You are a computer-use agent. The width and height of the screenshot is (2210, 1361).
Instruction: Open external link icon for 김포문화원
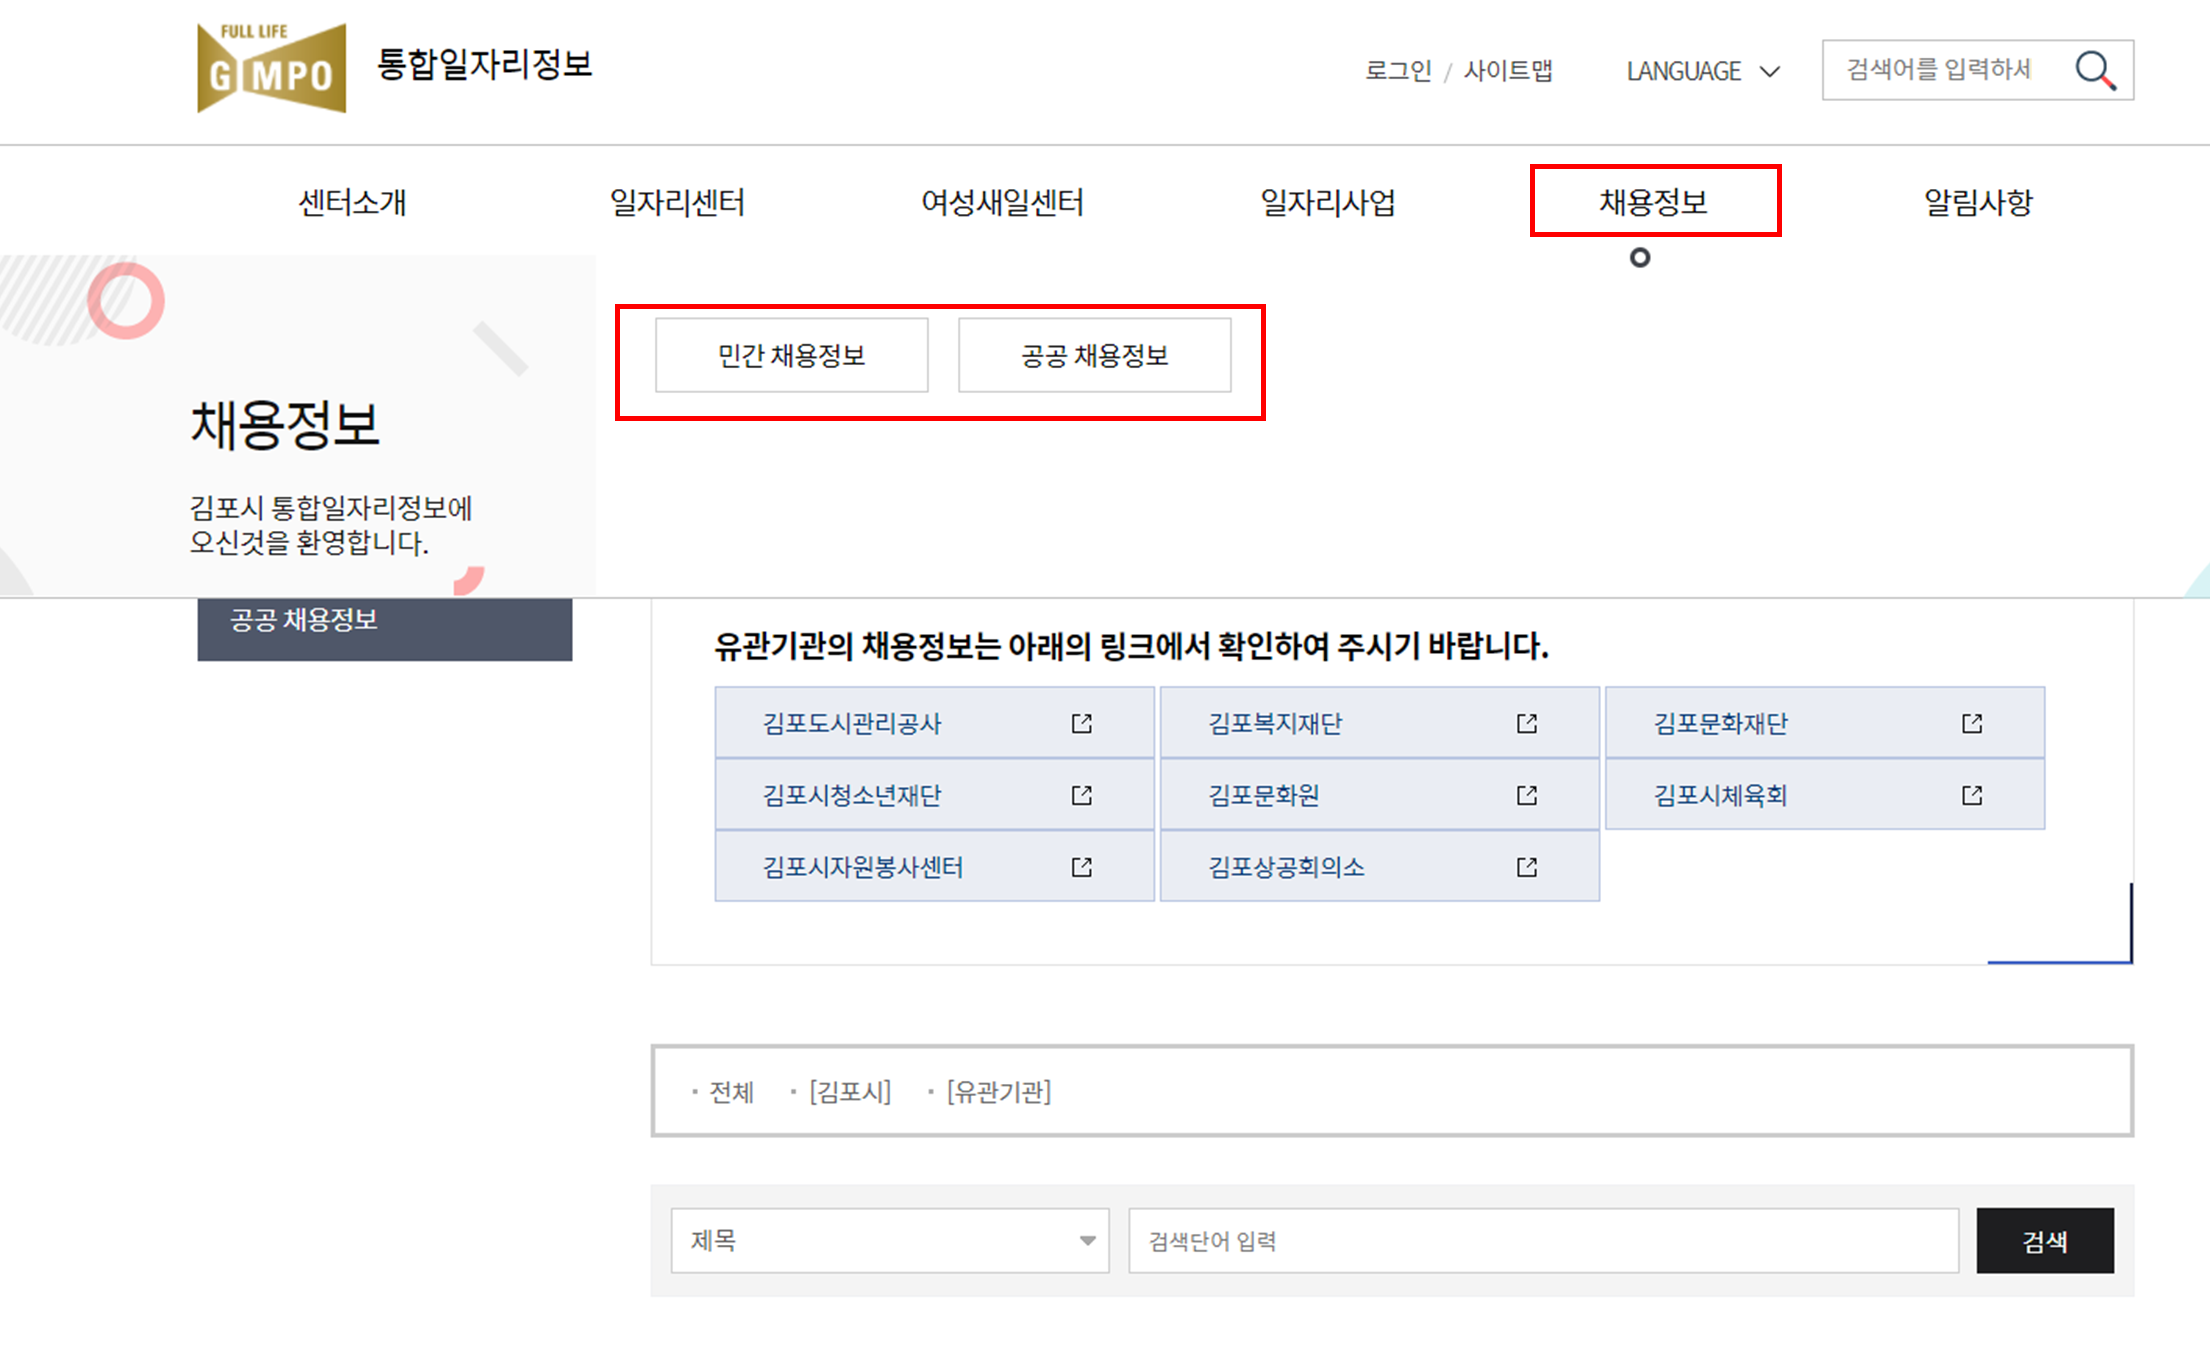1526,795
